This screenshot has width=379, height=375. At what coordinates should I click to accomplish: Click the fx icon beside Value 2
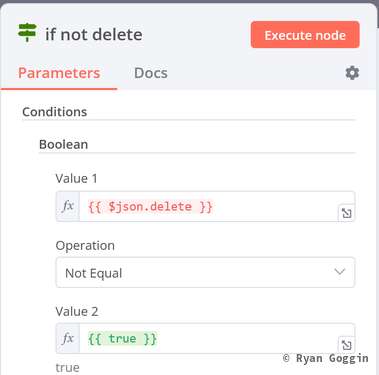coord(68,339)
